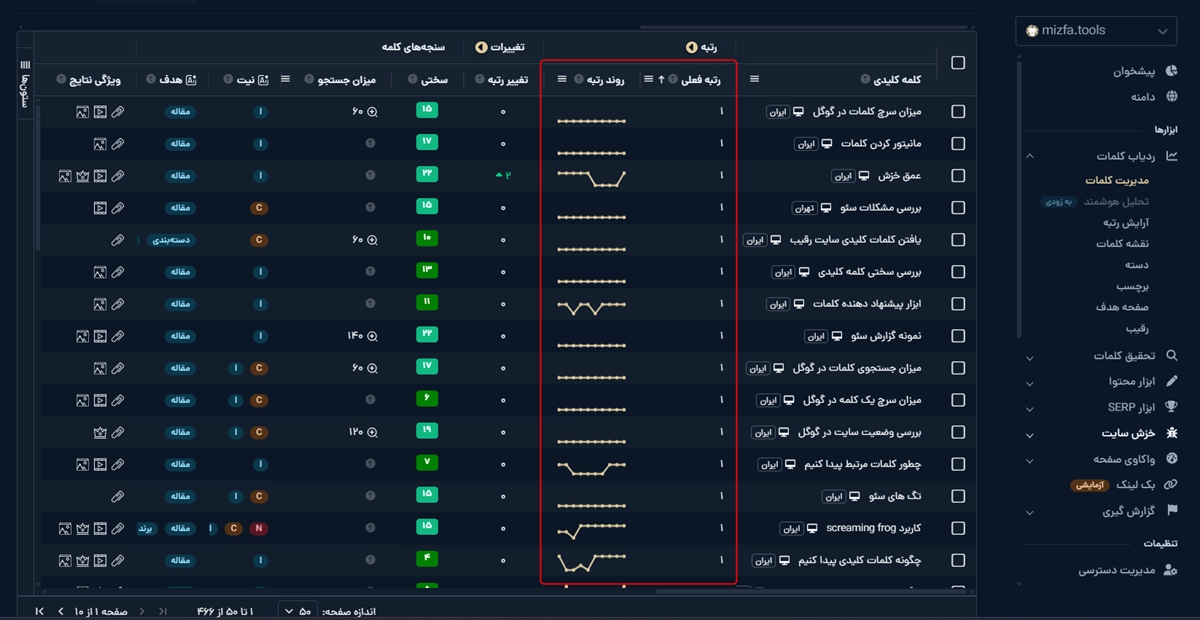
Task: Go to next page in pagination
Action: (60, 610)
